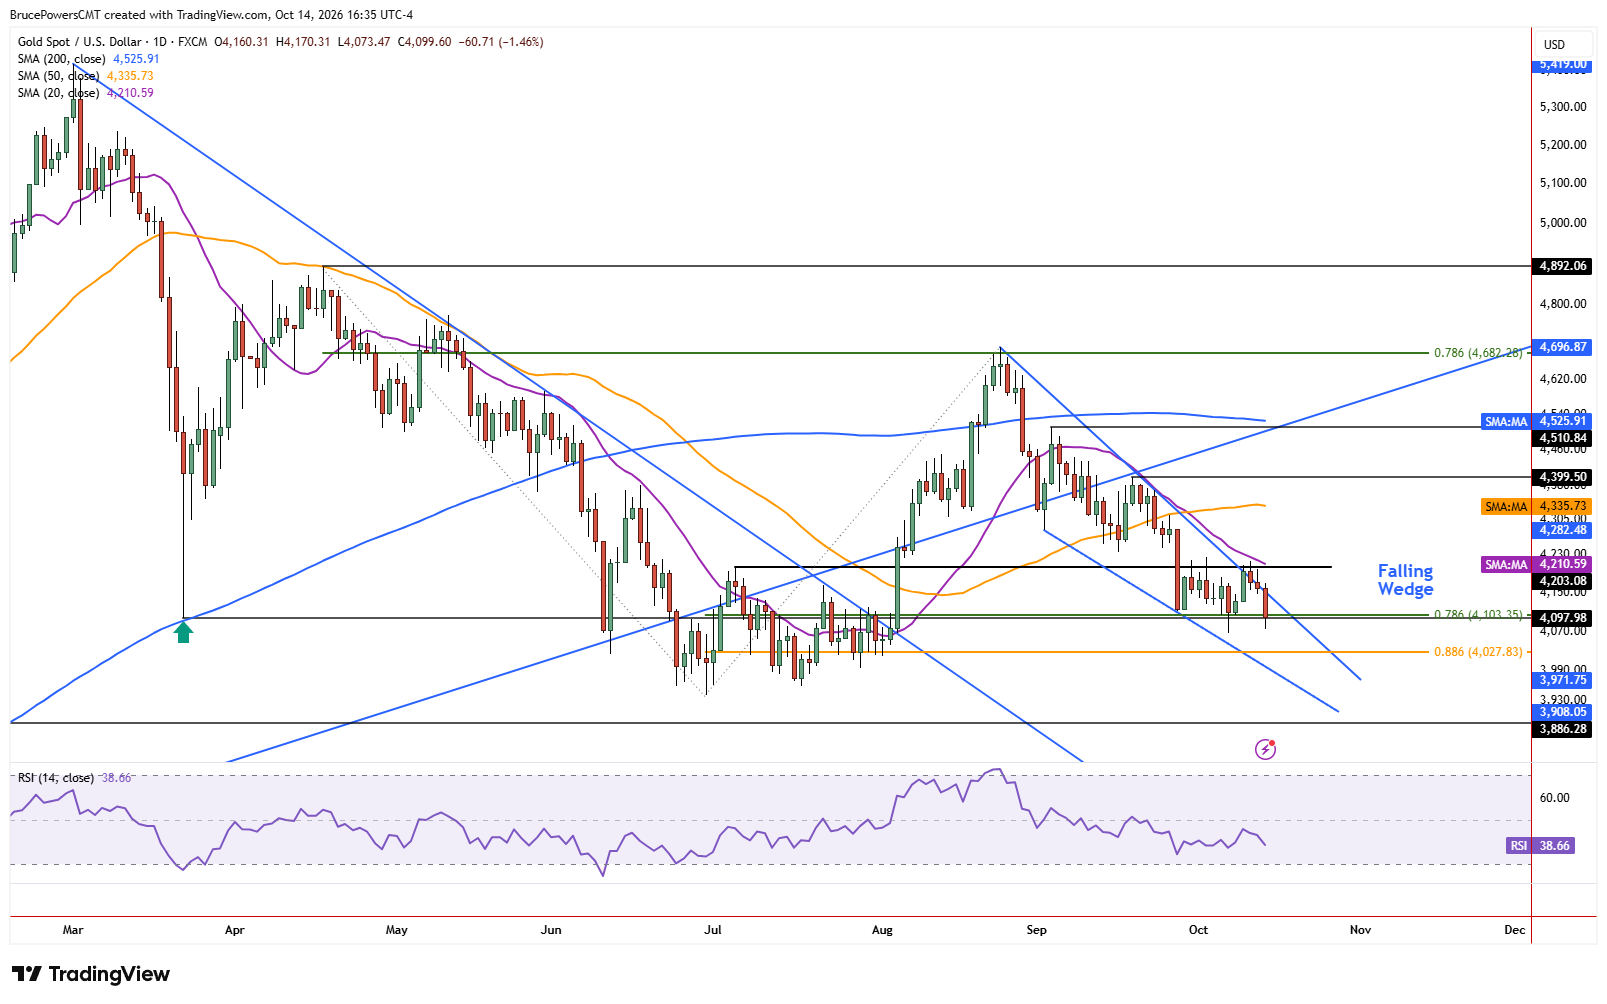1607x1004 pixels.
Task: Click the USD currency label on the price axis
Action: coord(1554,45)
